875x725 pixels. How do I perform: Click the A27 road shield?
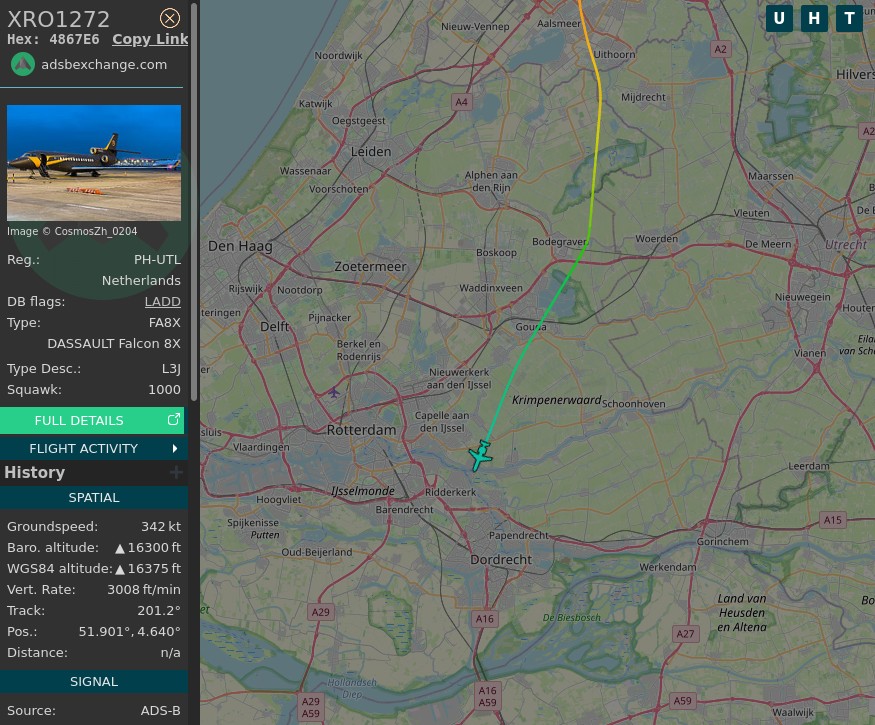[685, 634]
